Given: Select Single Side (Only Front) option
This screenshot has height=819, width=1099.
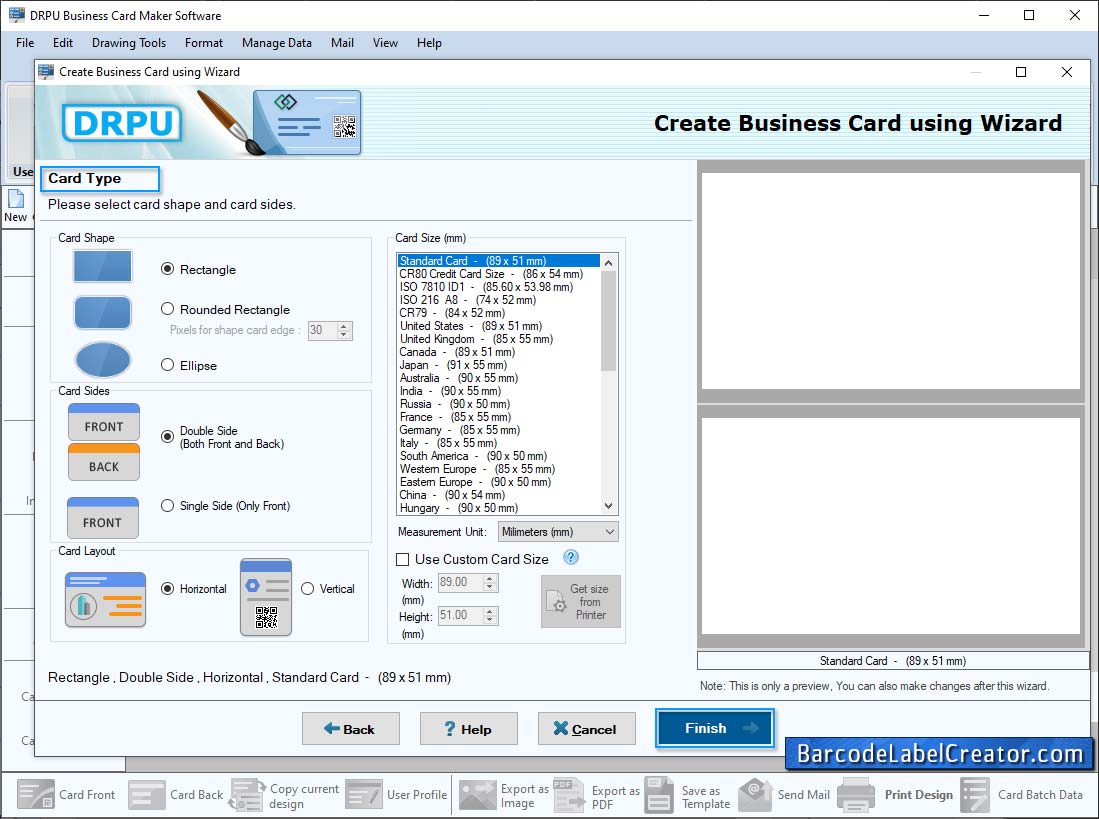Looking at the screenshot, I should click(x=168, y=505).
